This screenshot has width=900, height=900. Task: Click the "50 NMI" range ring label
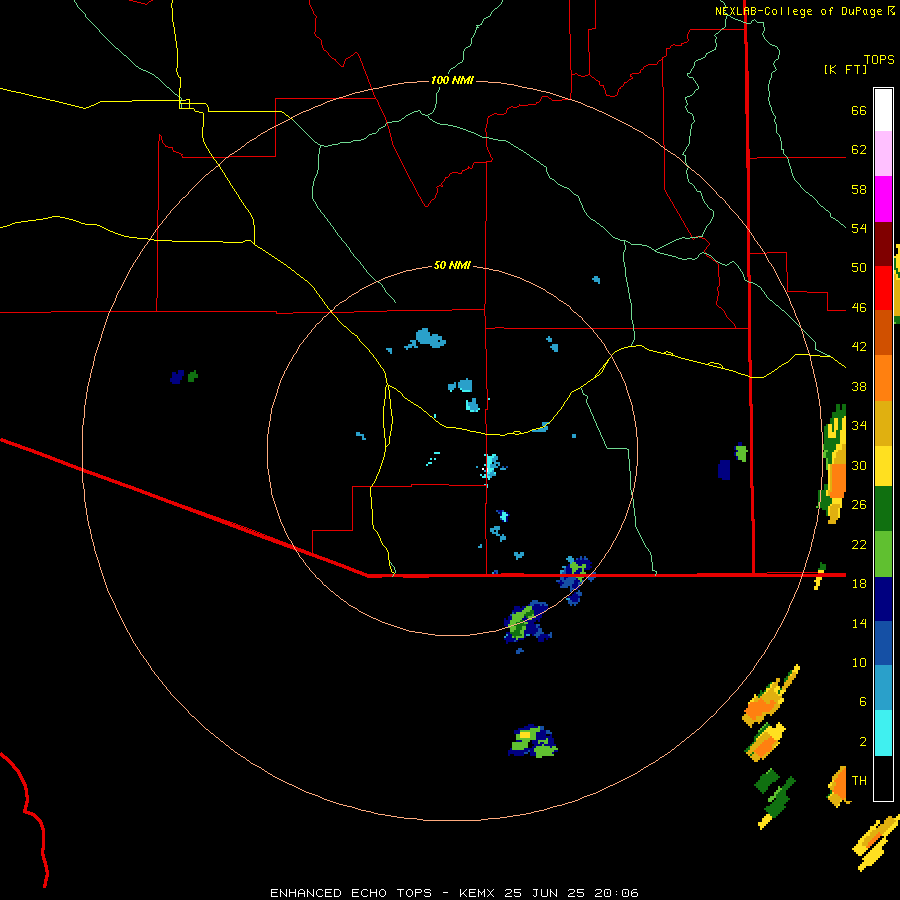point(452,265)
